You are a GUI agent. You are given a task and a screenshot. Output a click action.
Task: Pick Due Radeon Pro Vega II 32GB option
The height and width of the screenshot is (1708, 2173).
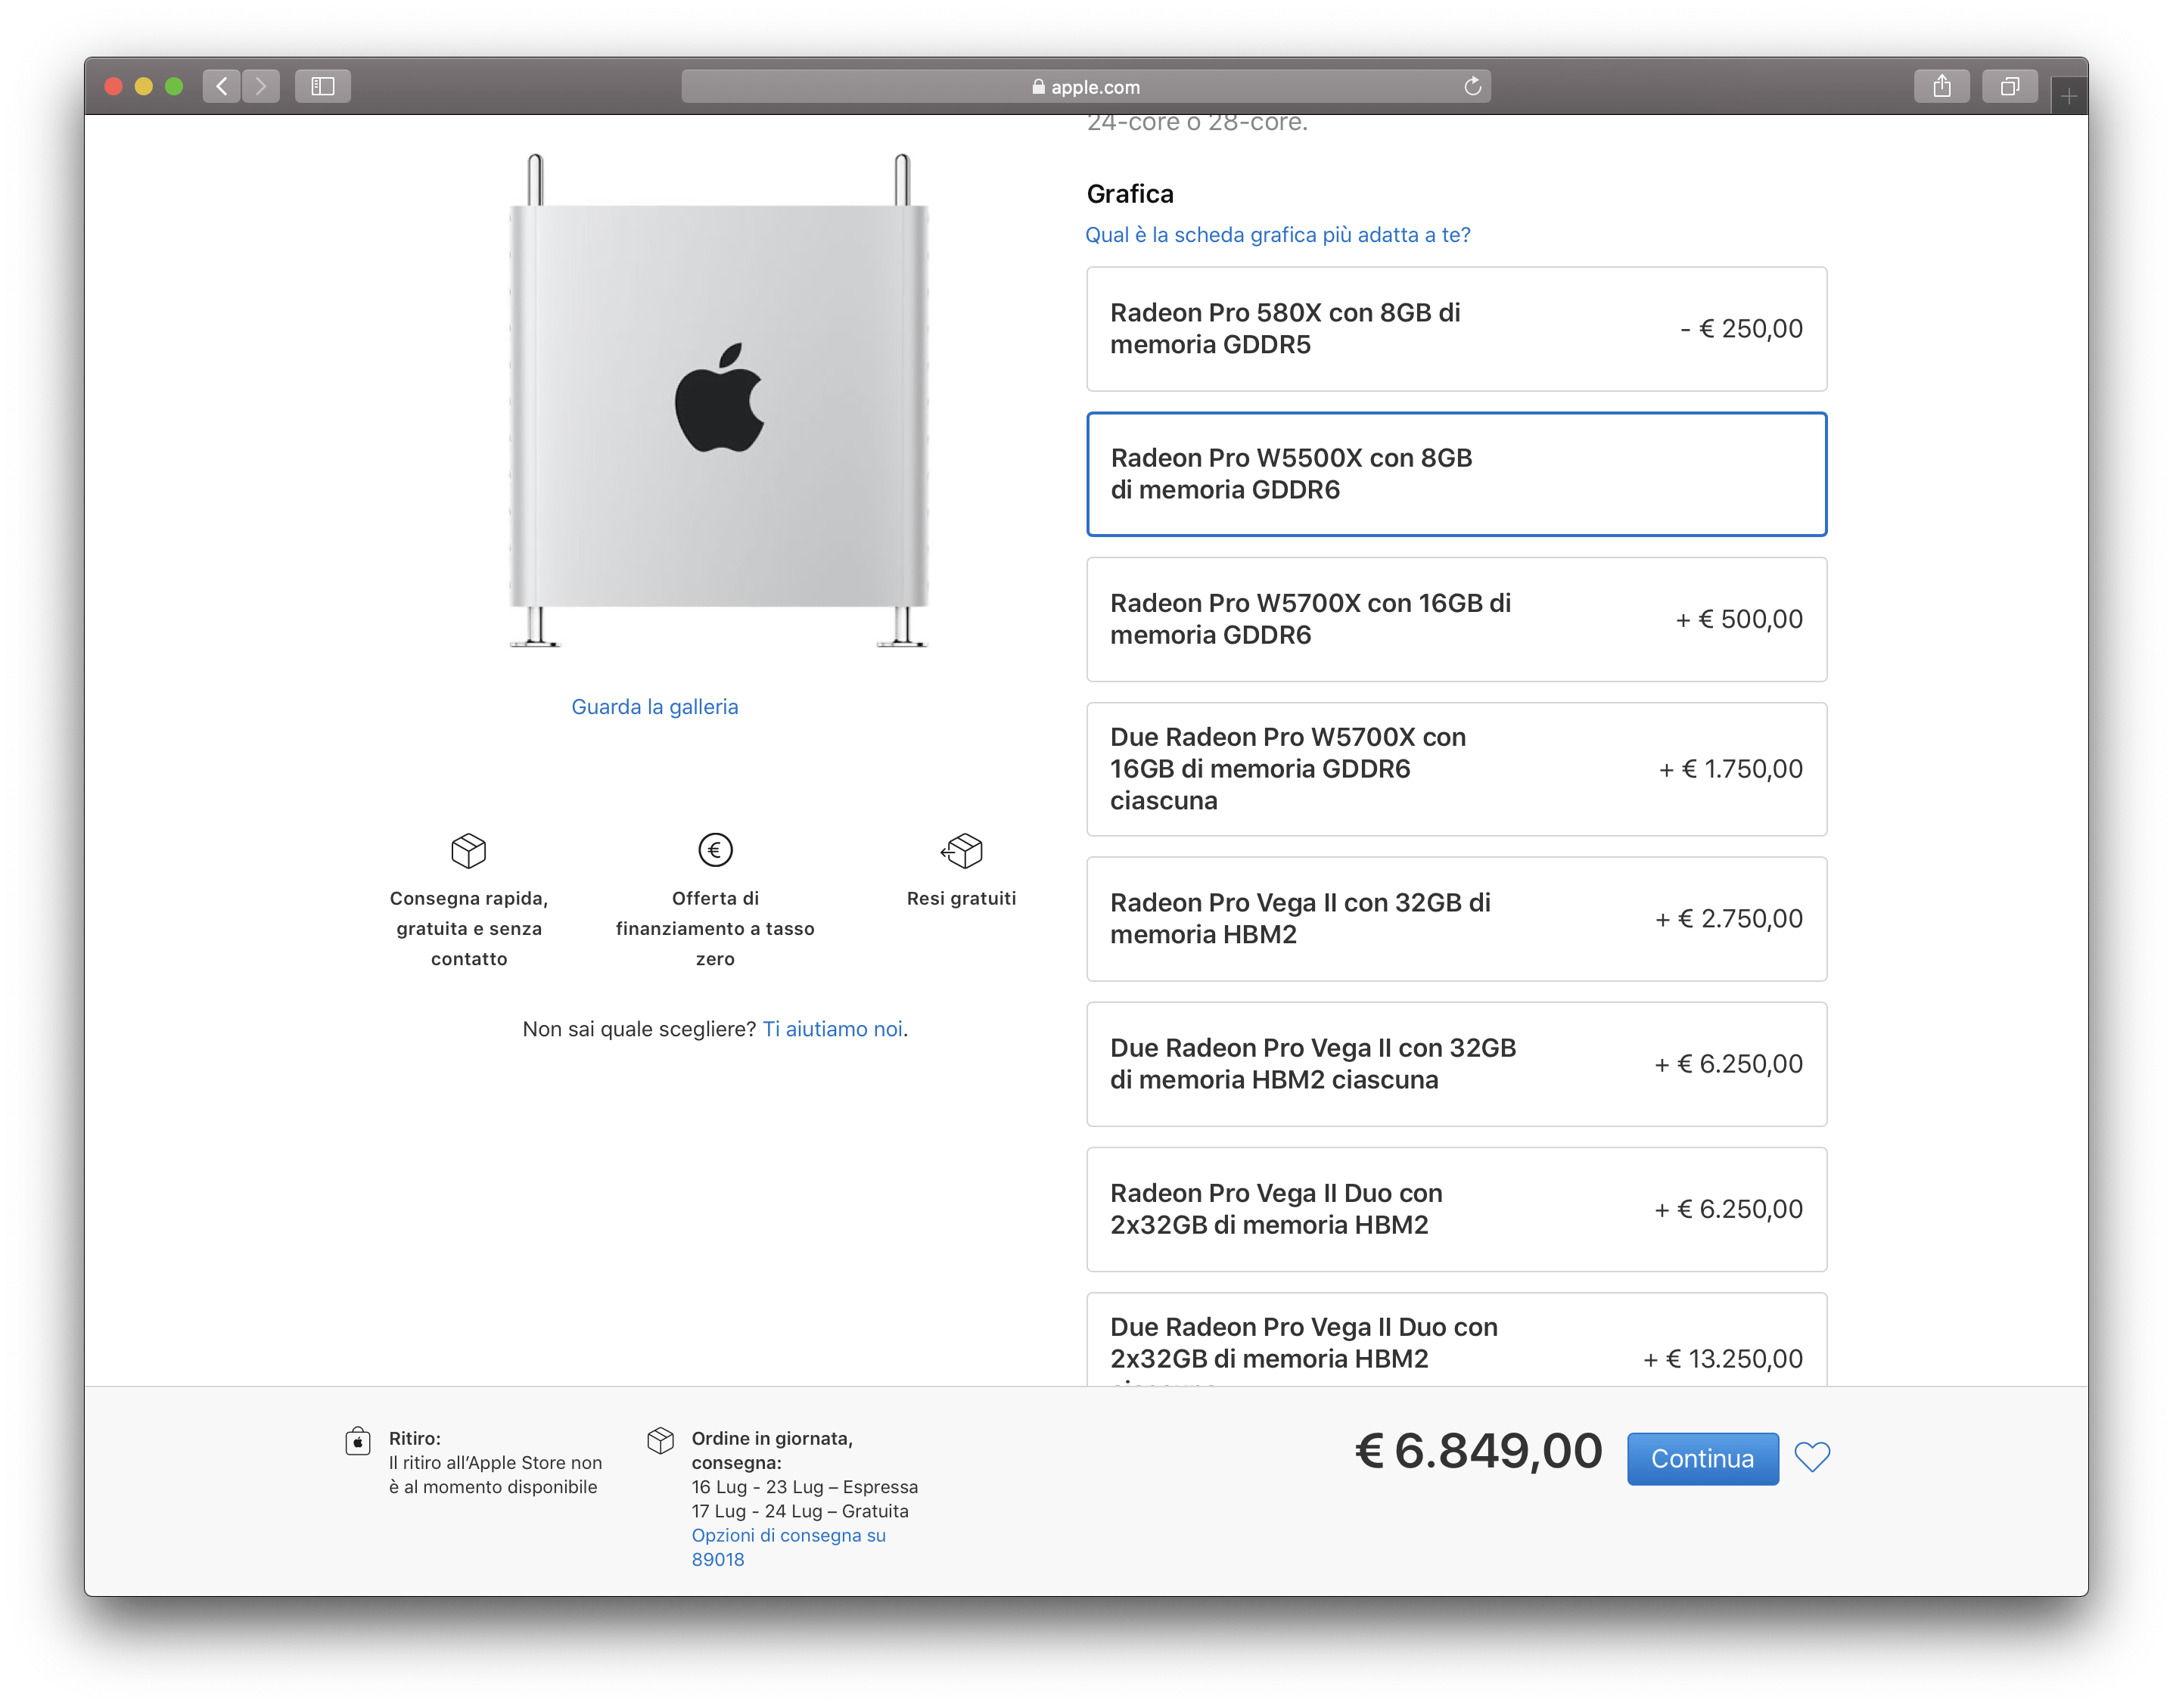pos(1456,1064)
